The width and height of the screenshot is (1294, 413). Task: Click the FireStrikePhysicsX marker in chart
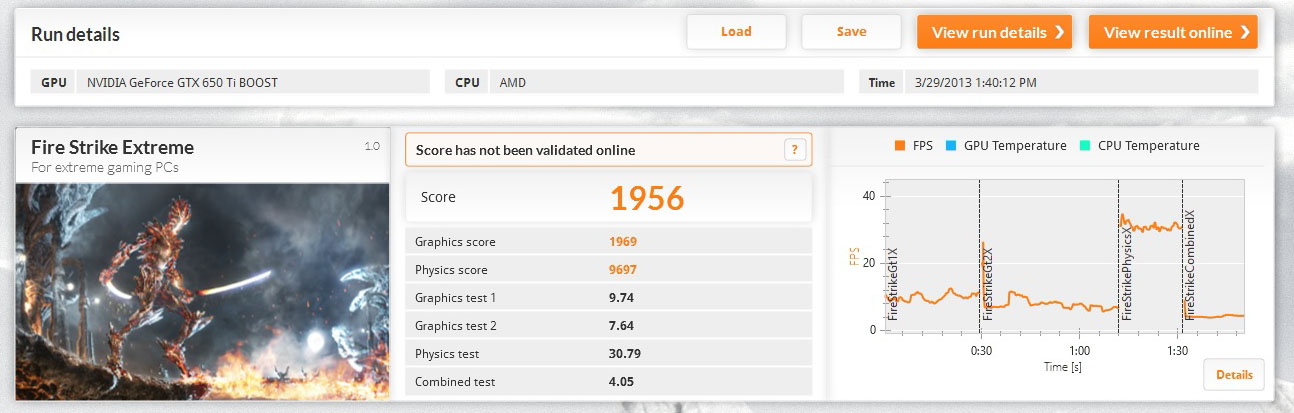[1127, 272]
